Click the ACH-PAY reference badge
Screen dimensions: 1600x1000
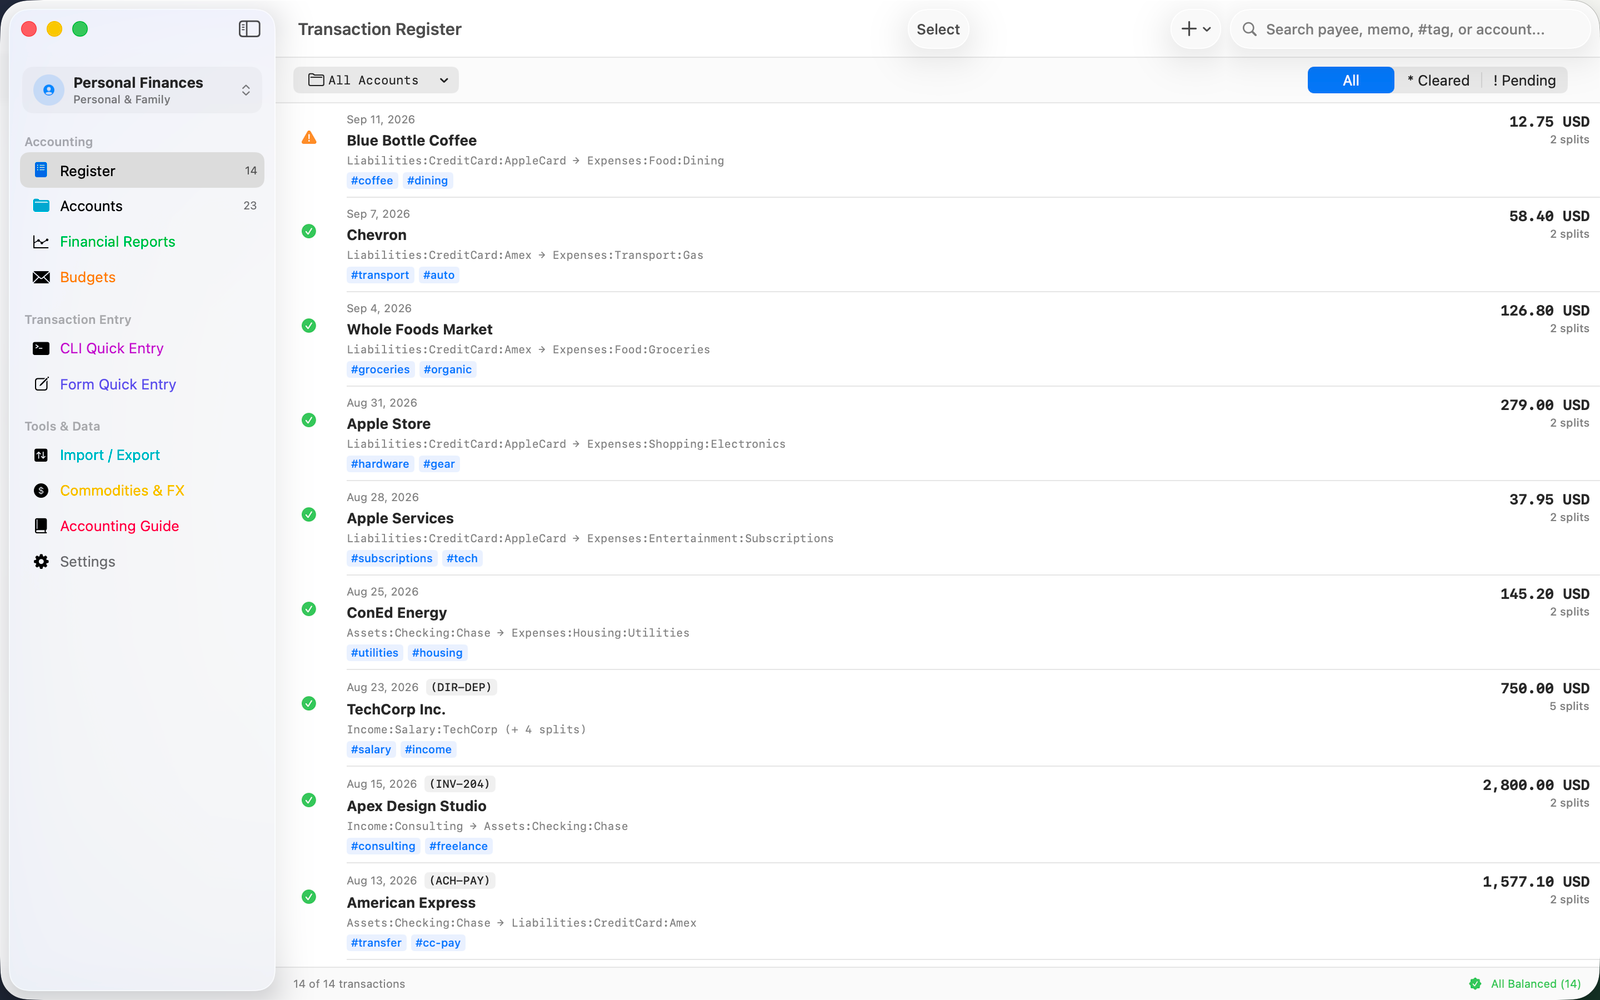pyautogui.click(x=460, y=881)
